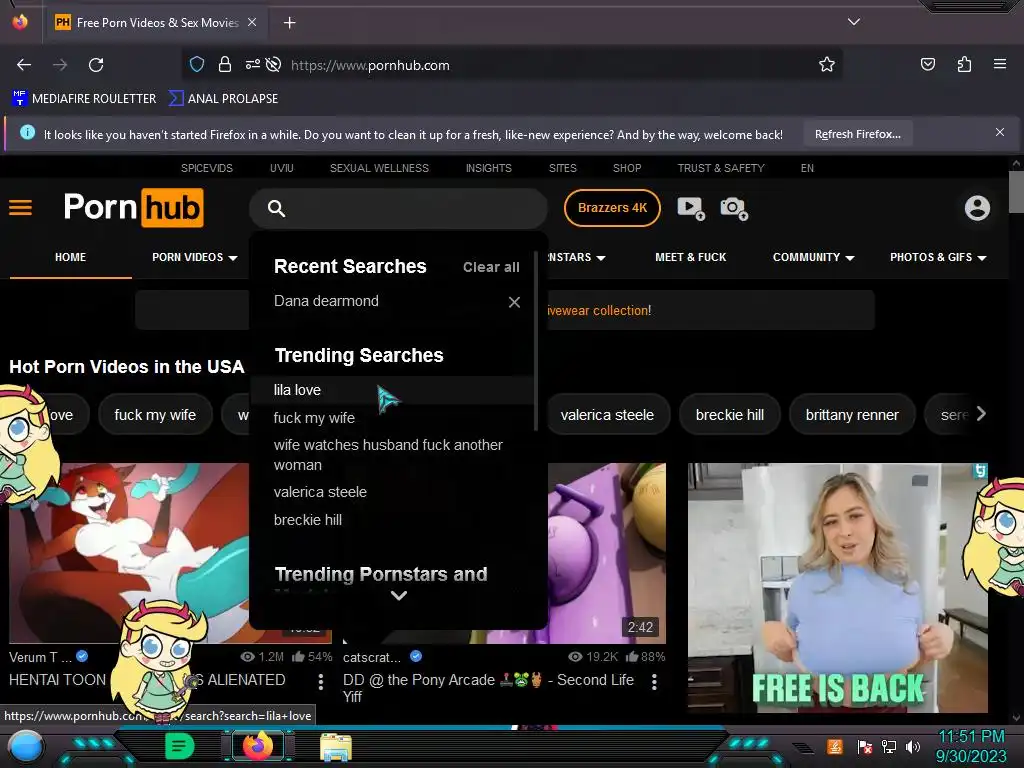Open the UVIU top link
1024x768 pixels.
(281, 168)
